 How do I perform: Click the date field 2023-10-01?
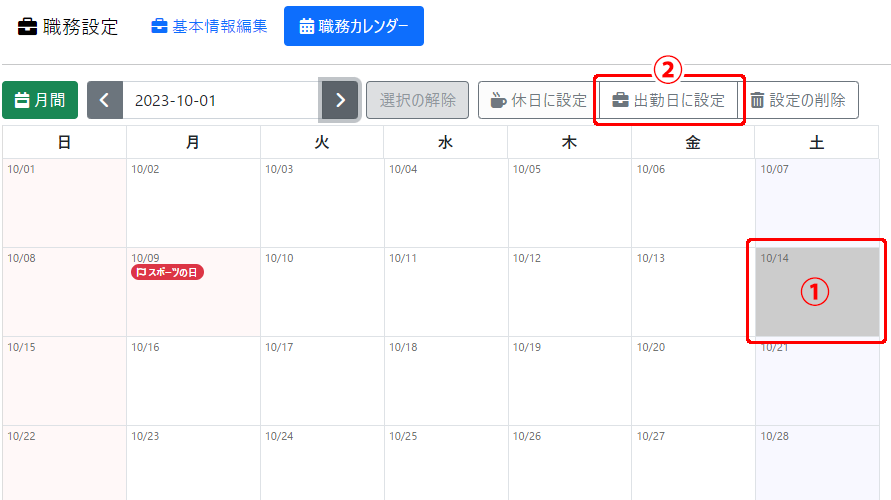[222, 101]
